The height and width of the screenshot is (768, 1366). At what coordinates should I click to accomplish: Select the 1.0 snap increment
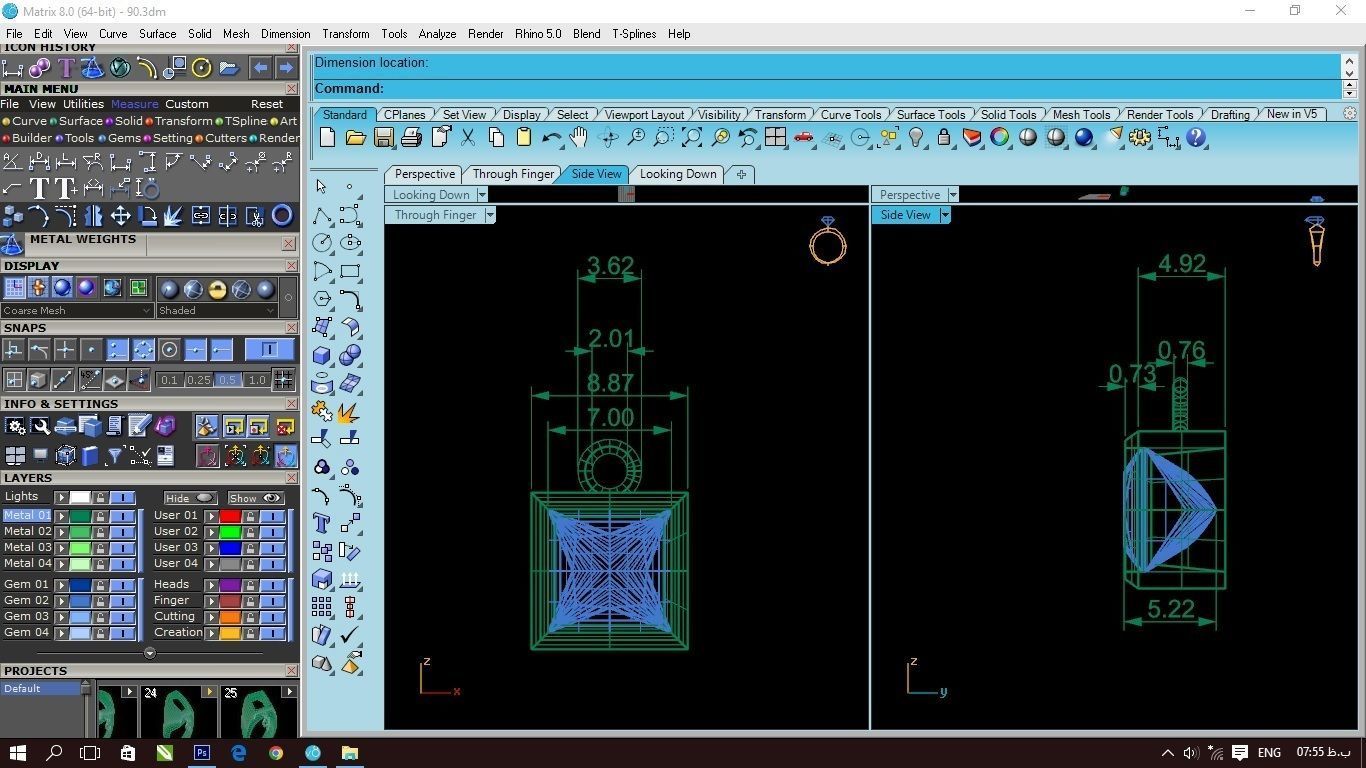click(257, 380)
